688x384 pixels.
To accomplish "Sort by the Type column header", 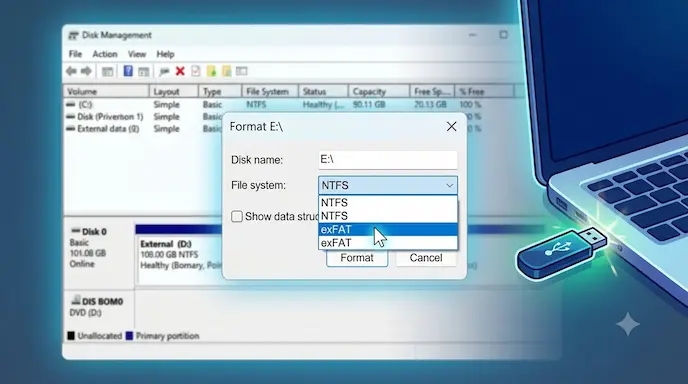I will (220, 91).
